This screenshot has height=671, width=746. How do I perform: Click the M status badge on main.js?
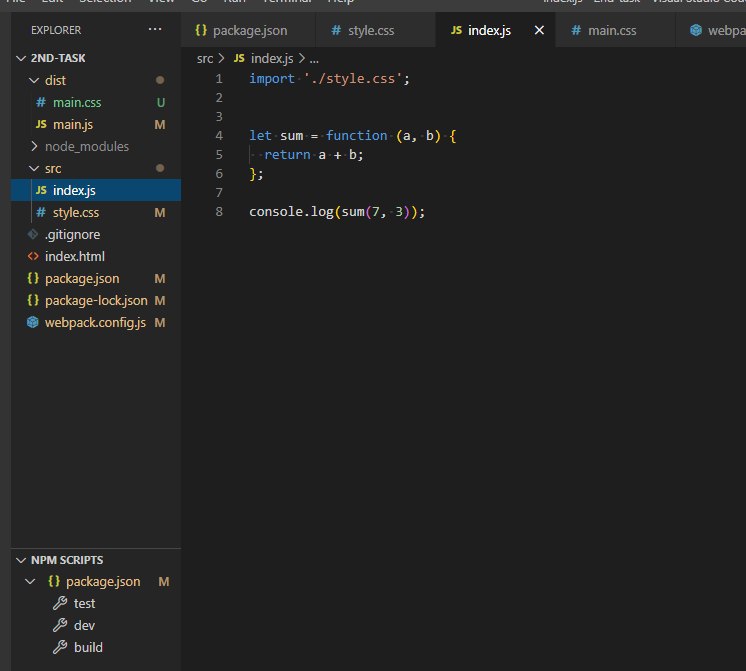160,125
